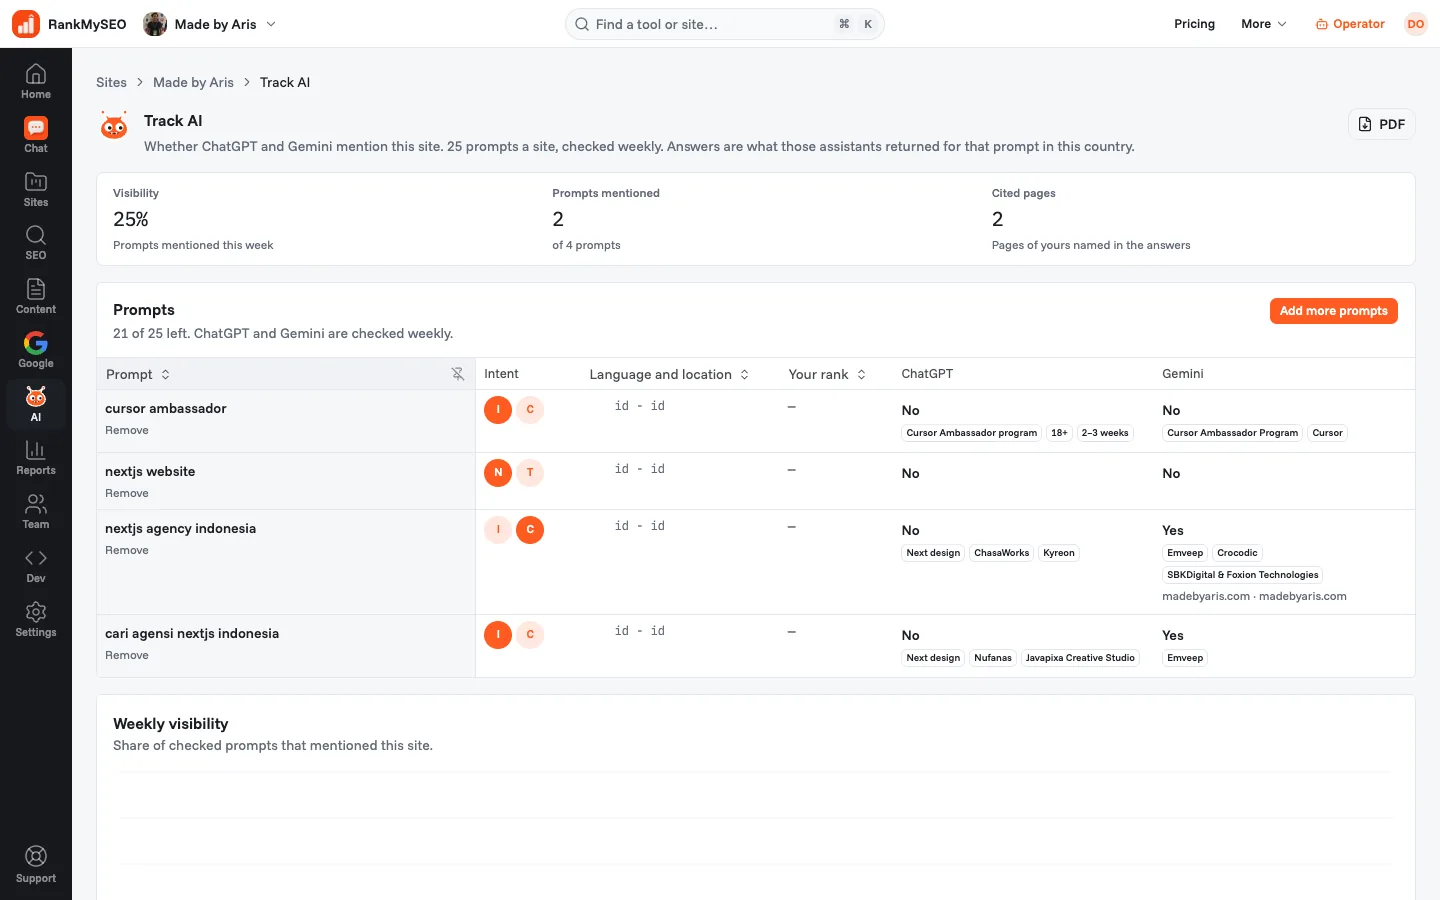Open the DO user avatar

click(1415, 24)
